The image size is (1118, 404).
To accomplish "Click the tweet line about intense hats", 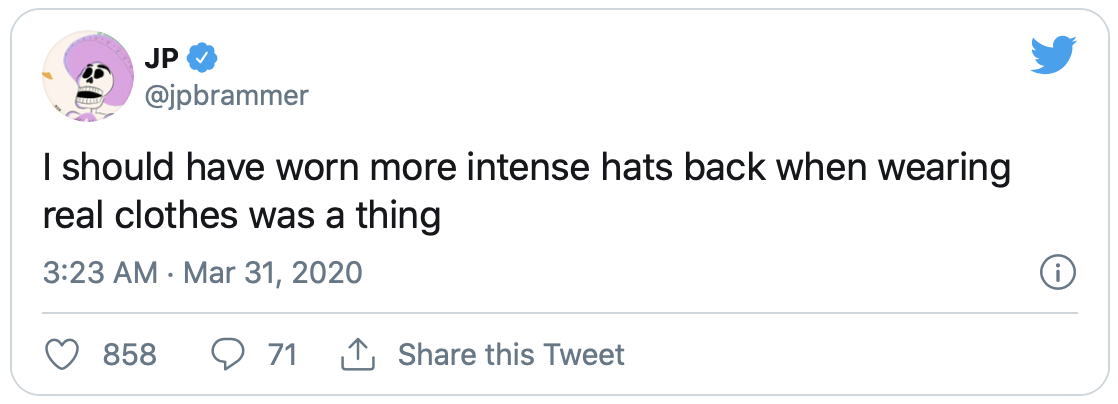I will [x=526, y=172].
